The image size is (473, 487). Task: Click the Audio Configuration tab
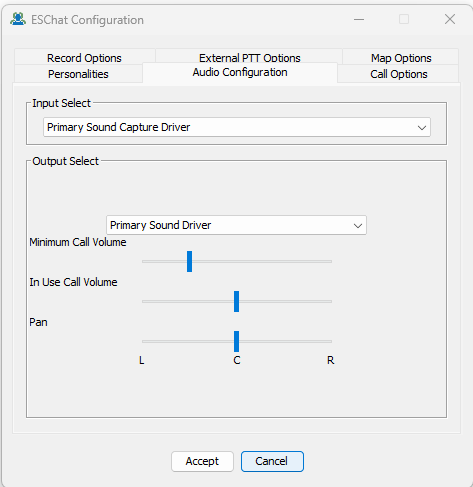[240, 72]
